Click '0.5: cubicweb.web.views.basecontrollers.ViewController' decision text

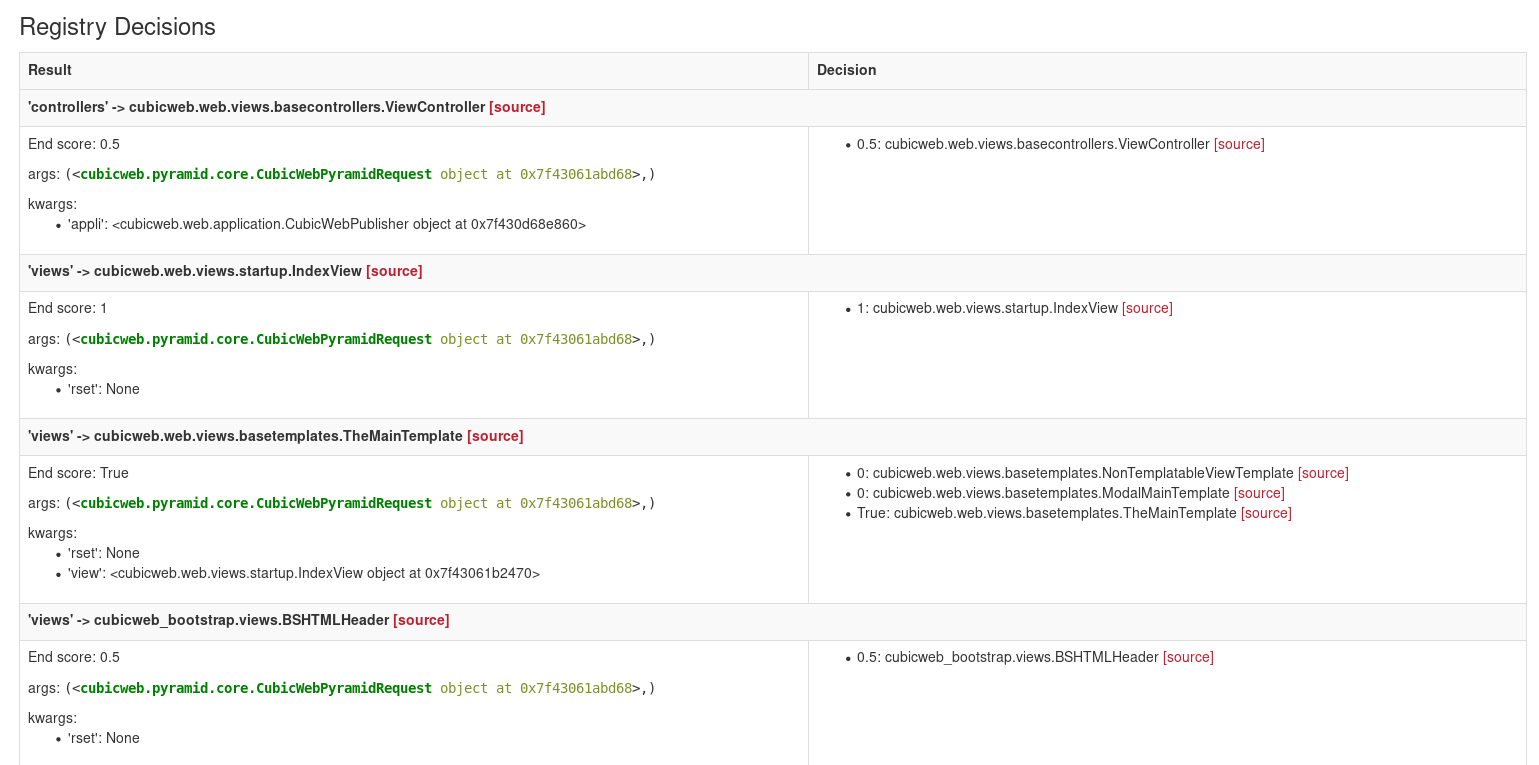tap(1033, 144)
